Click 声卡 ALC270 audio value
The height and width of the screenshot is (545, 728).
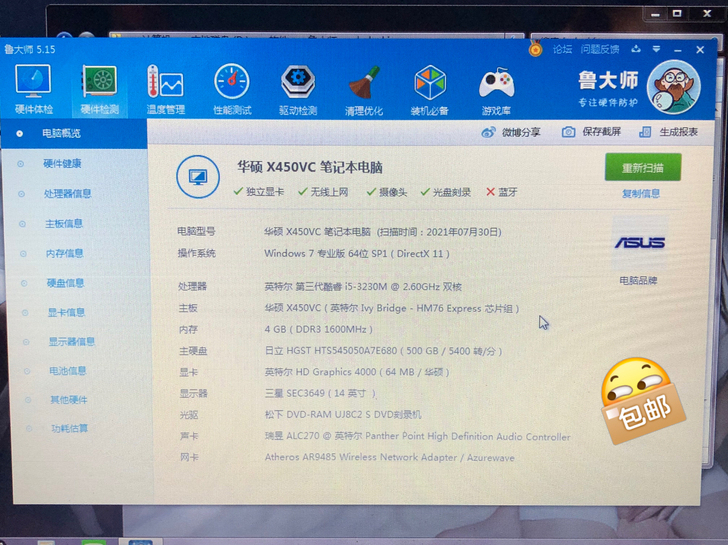pyautogui.click(x=417, y=436)
